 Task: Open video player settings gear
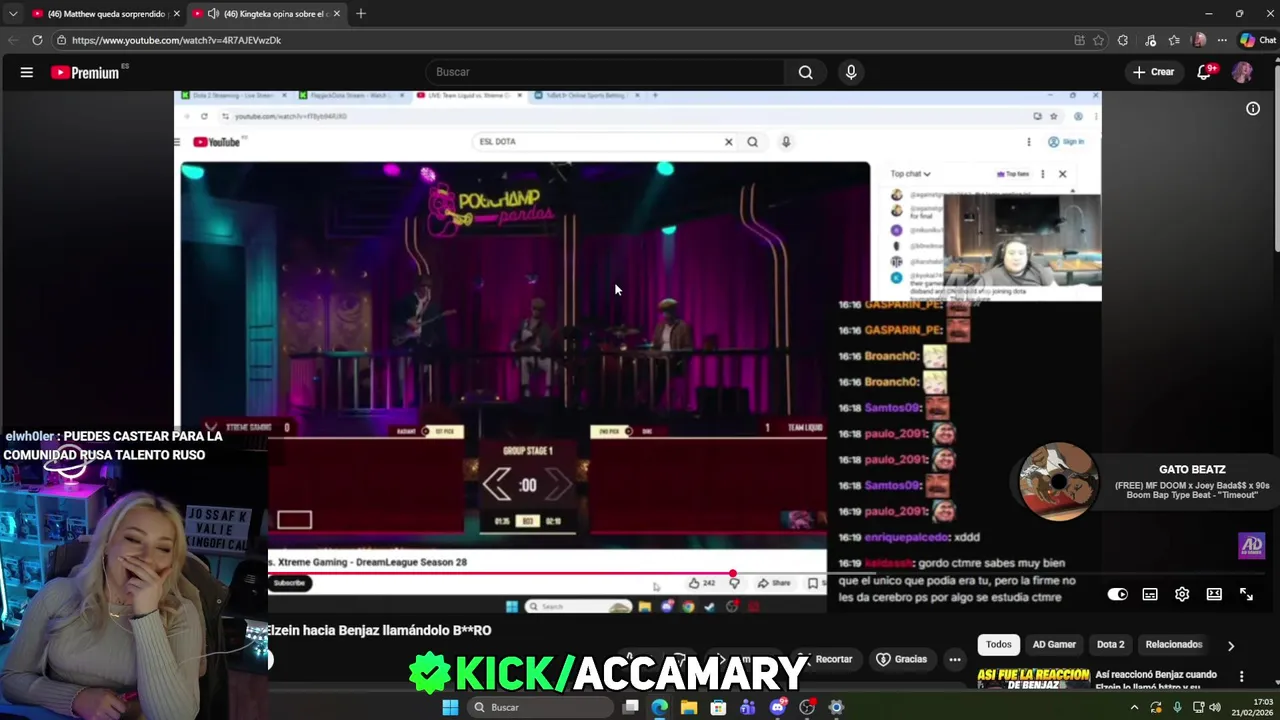[1182, 594]
